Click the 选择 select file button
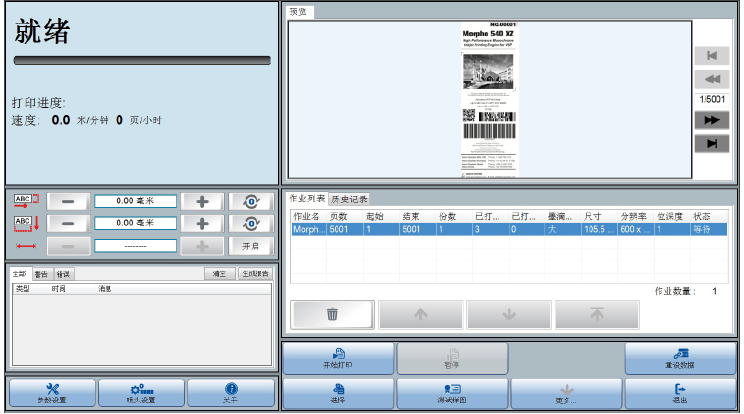 tap(338, 393)
